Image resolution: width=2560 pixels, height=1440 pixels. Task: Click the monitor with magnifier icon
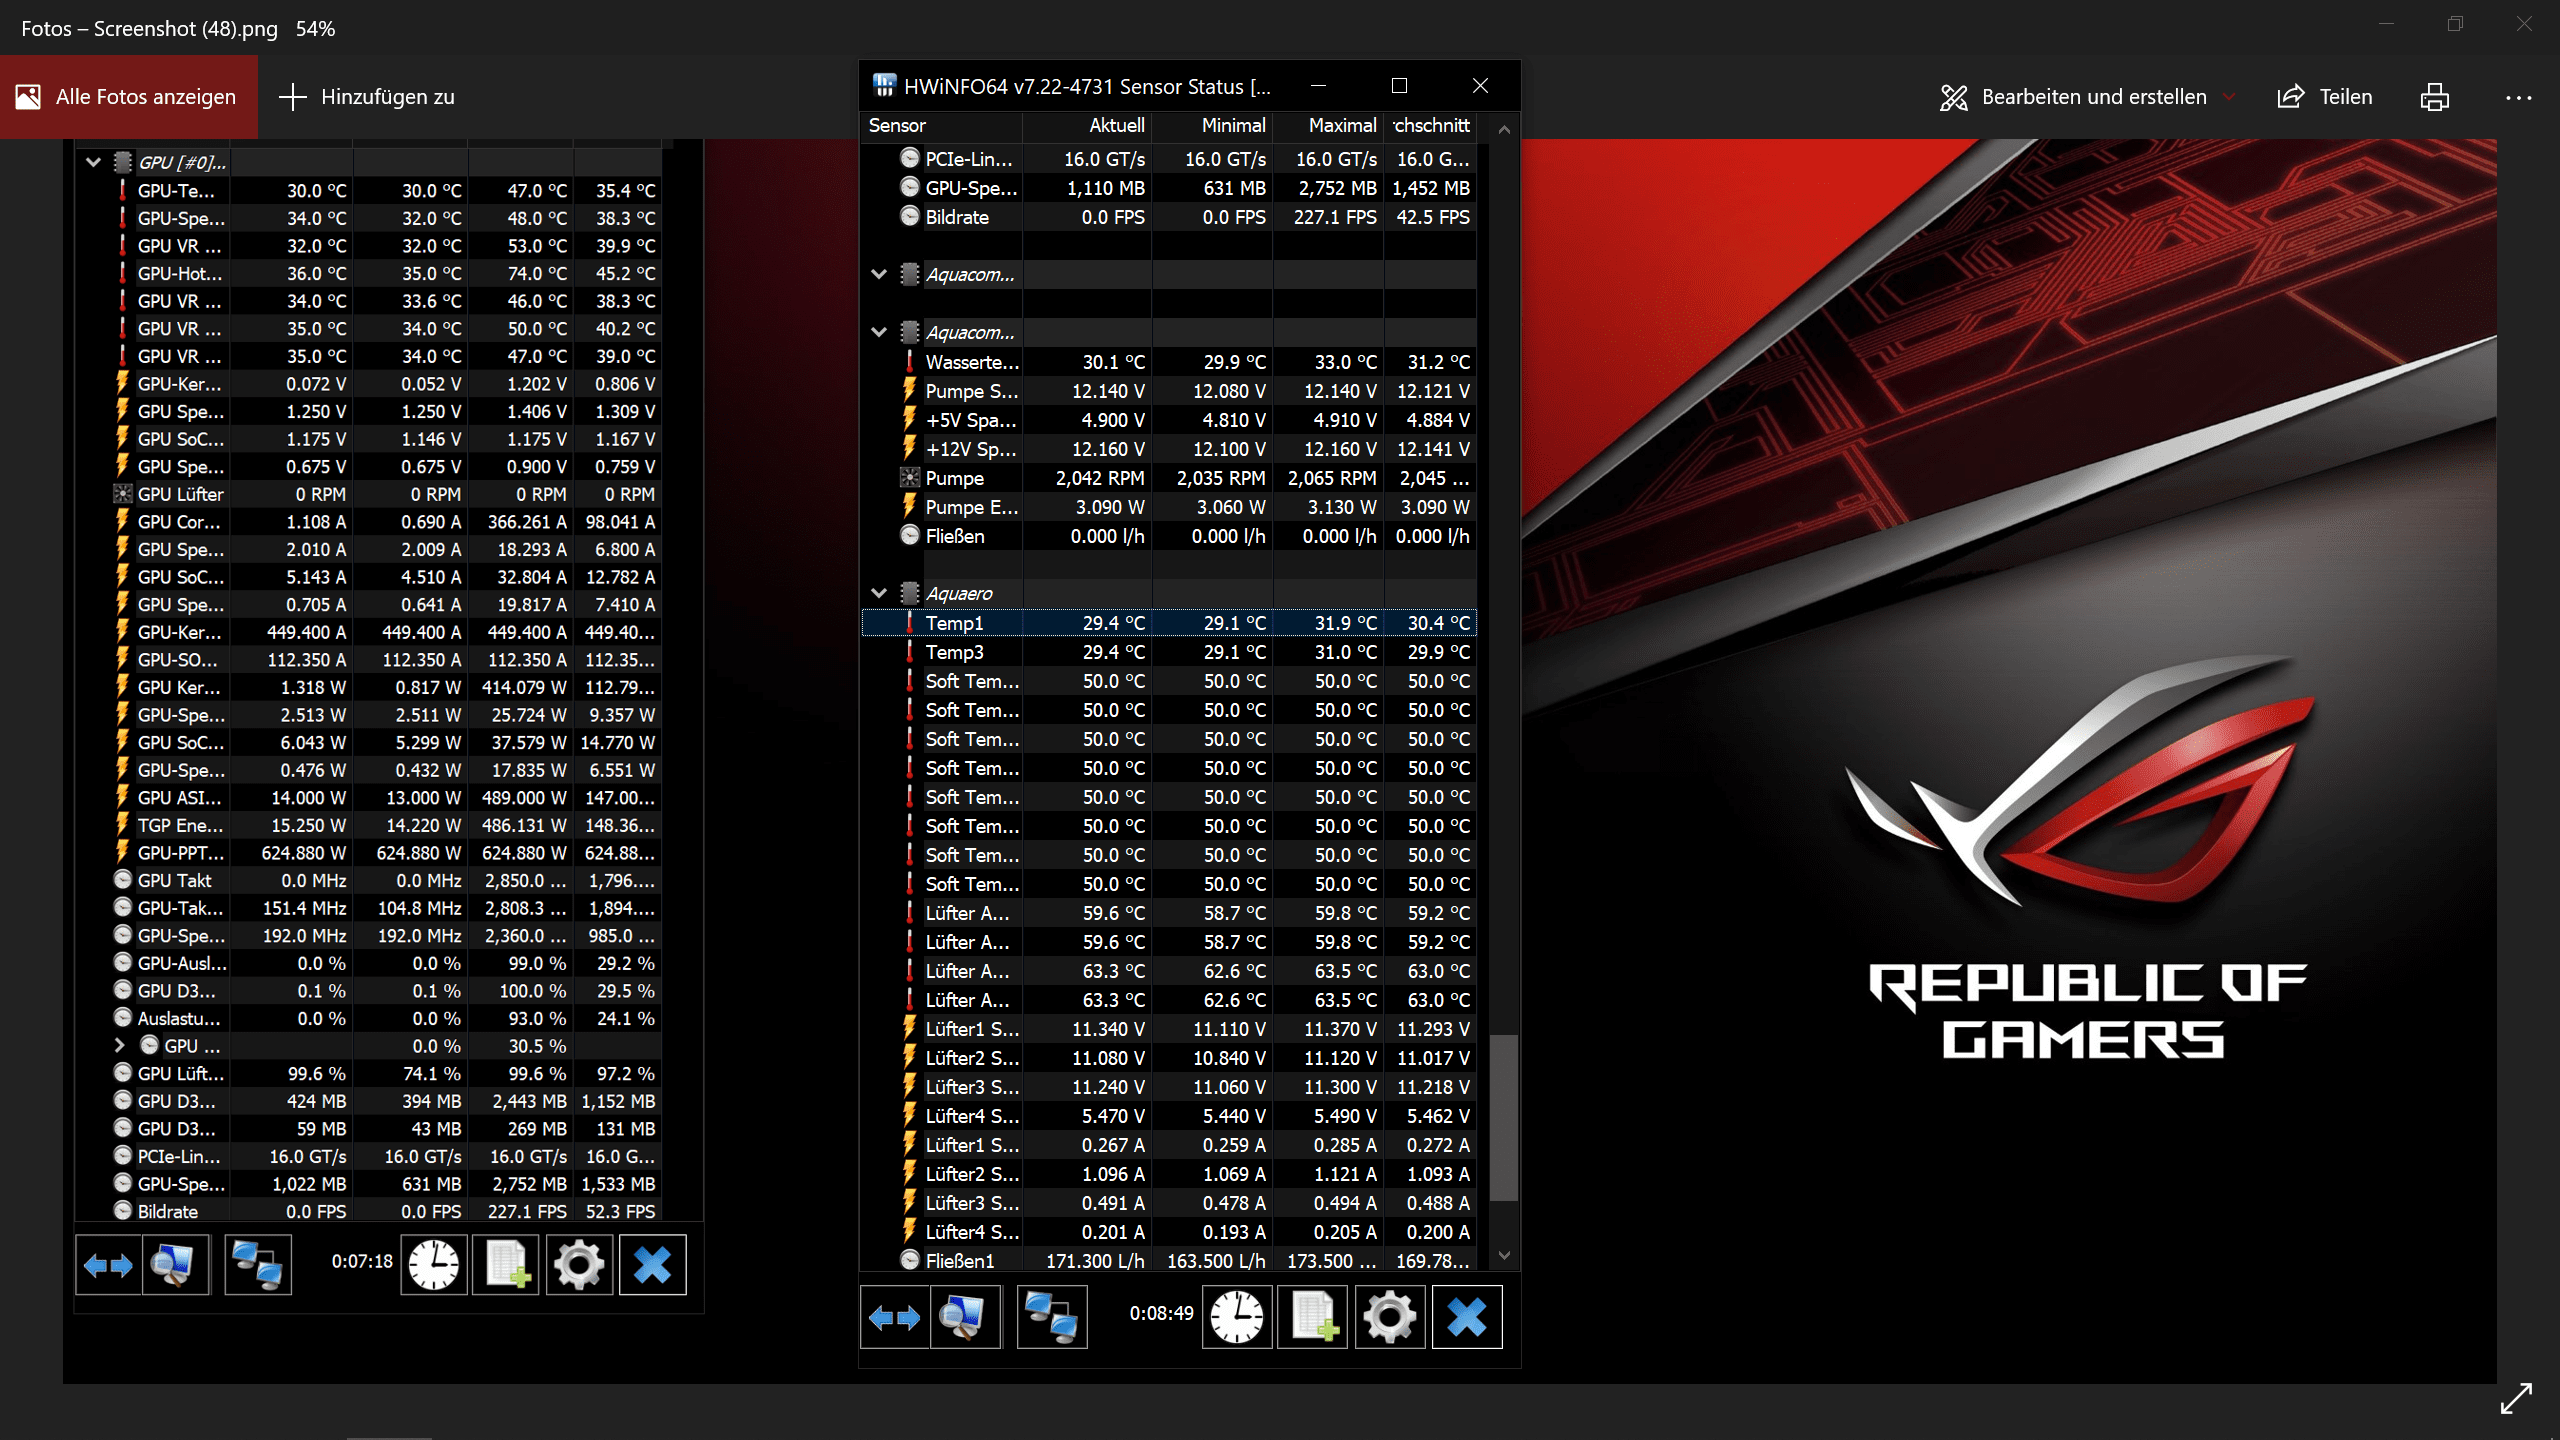click(964, 1317)
